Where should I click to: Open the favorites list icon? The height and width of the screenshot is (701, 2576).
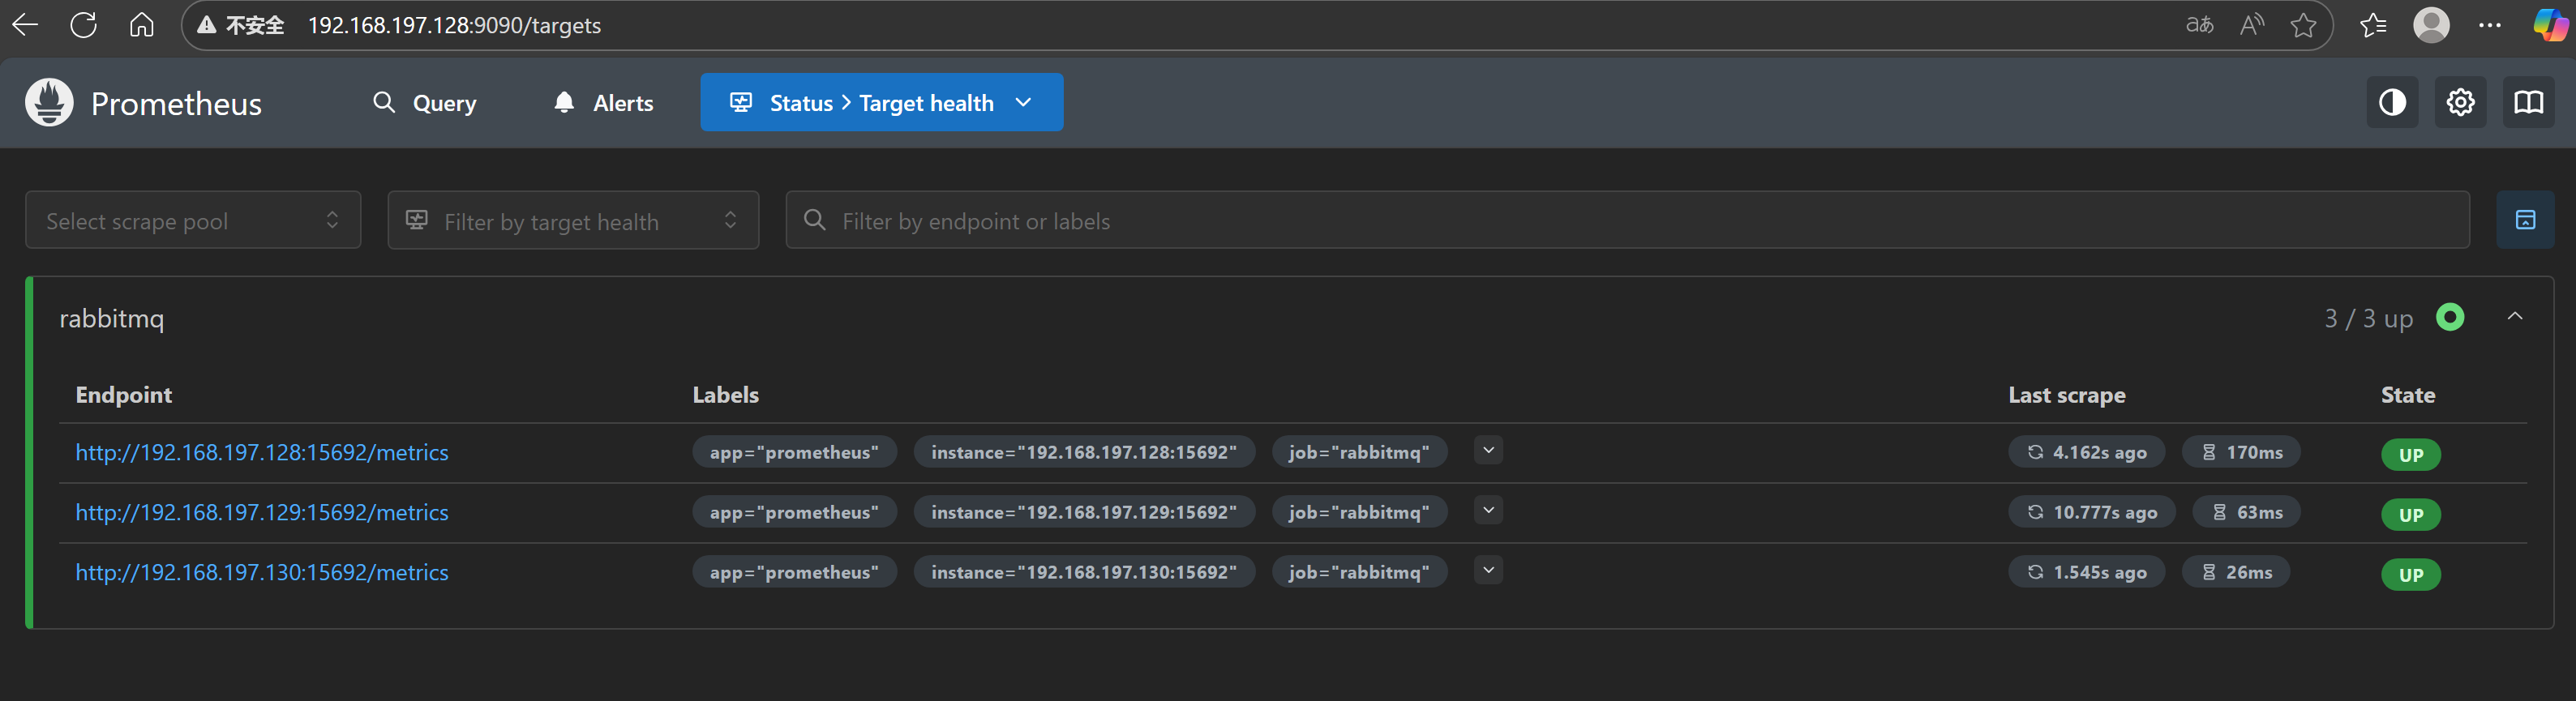pos(2373,25)
